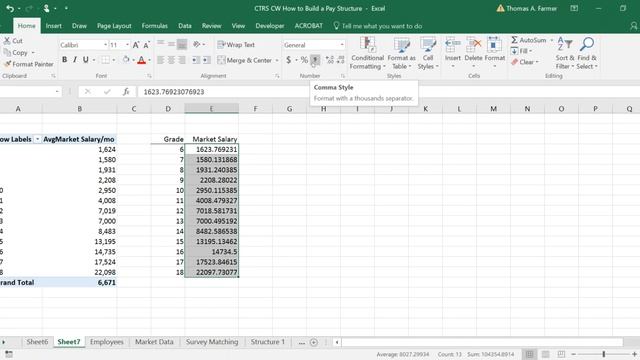Decrease font size with the small A
Image resolution: width=640 pixels, height=360 pixels.
pyautogui.click(x=146, y=44)
